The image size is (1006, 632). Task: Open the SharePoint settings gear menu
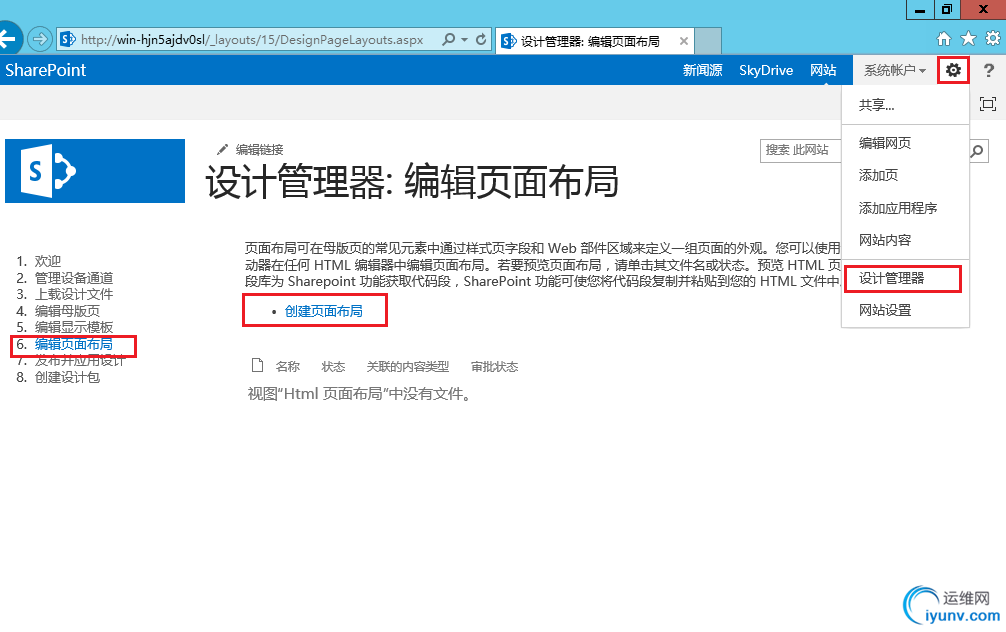[x=953, y=70]
